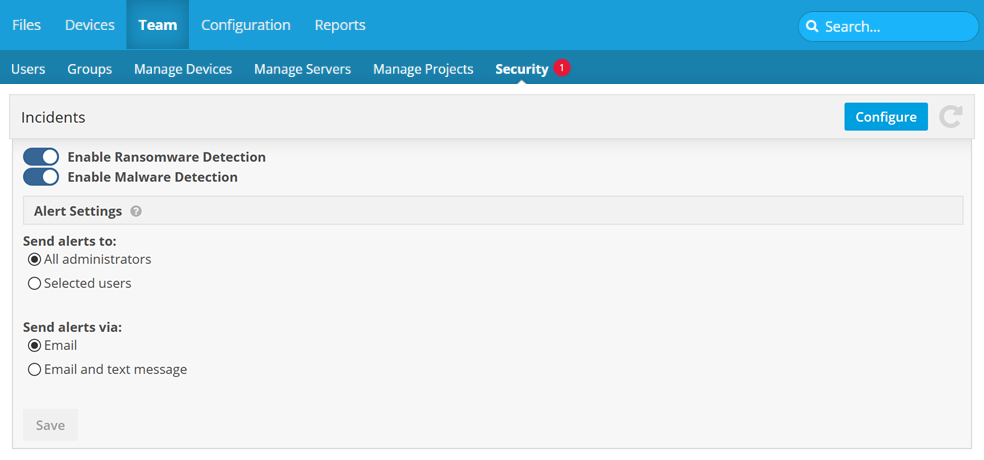Choose Email and text message option
The height and width of the screenshot is (460, 984).
(x=35, y=370)
